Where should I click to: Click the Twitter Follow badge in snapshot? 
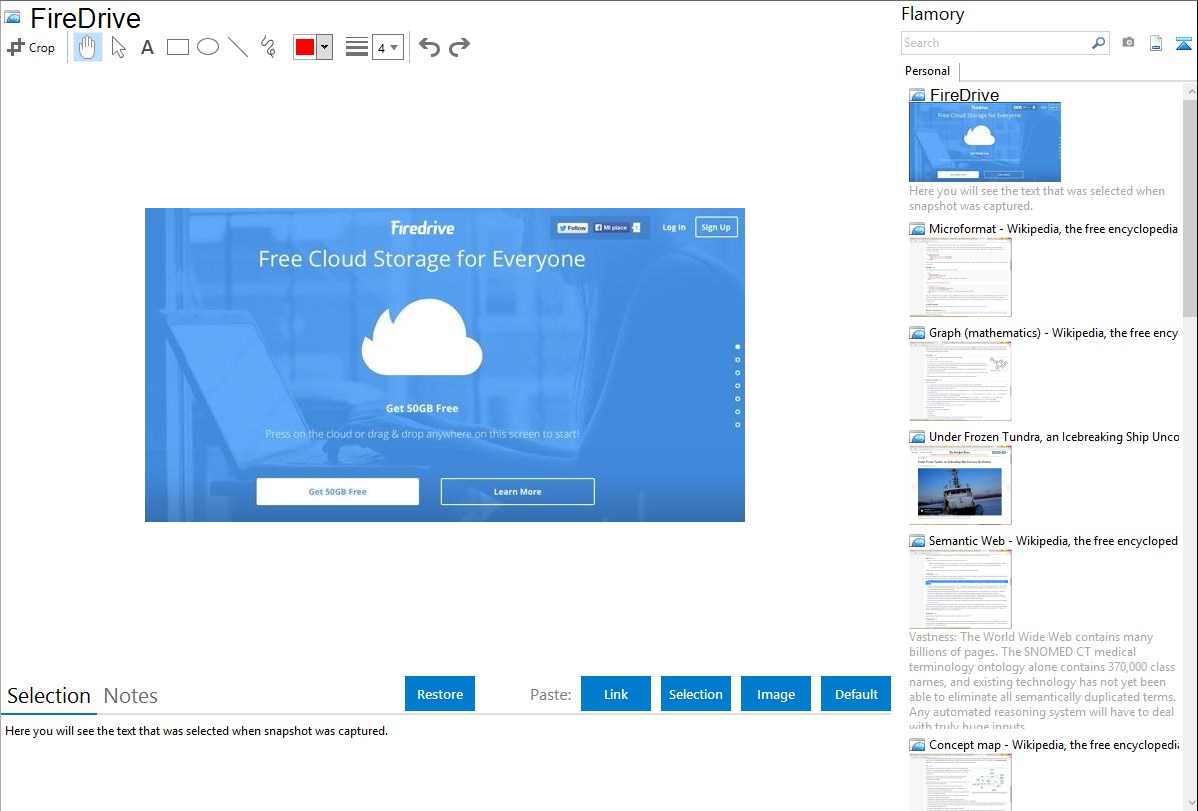(x=572, y=227)
